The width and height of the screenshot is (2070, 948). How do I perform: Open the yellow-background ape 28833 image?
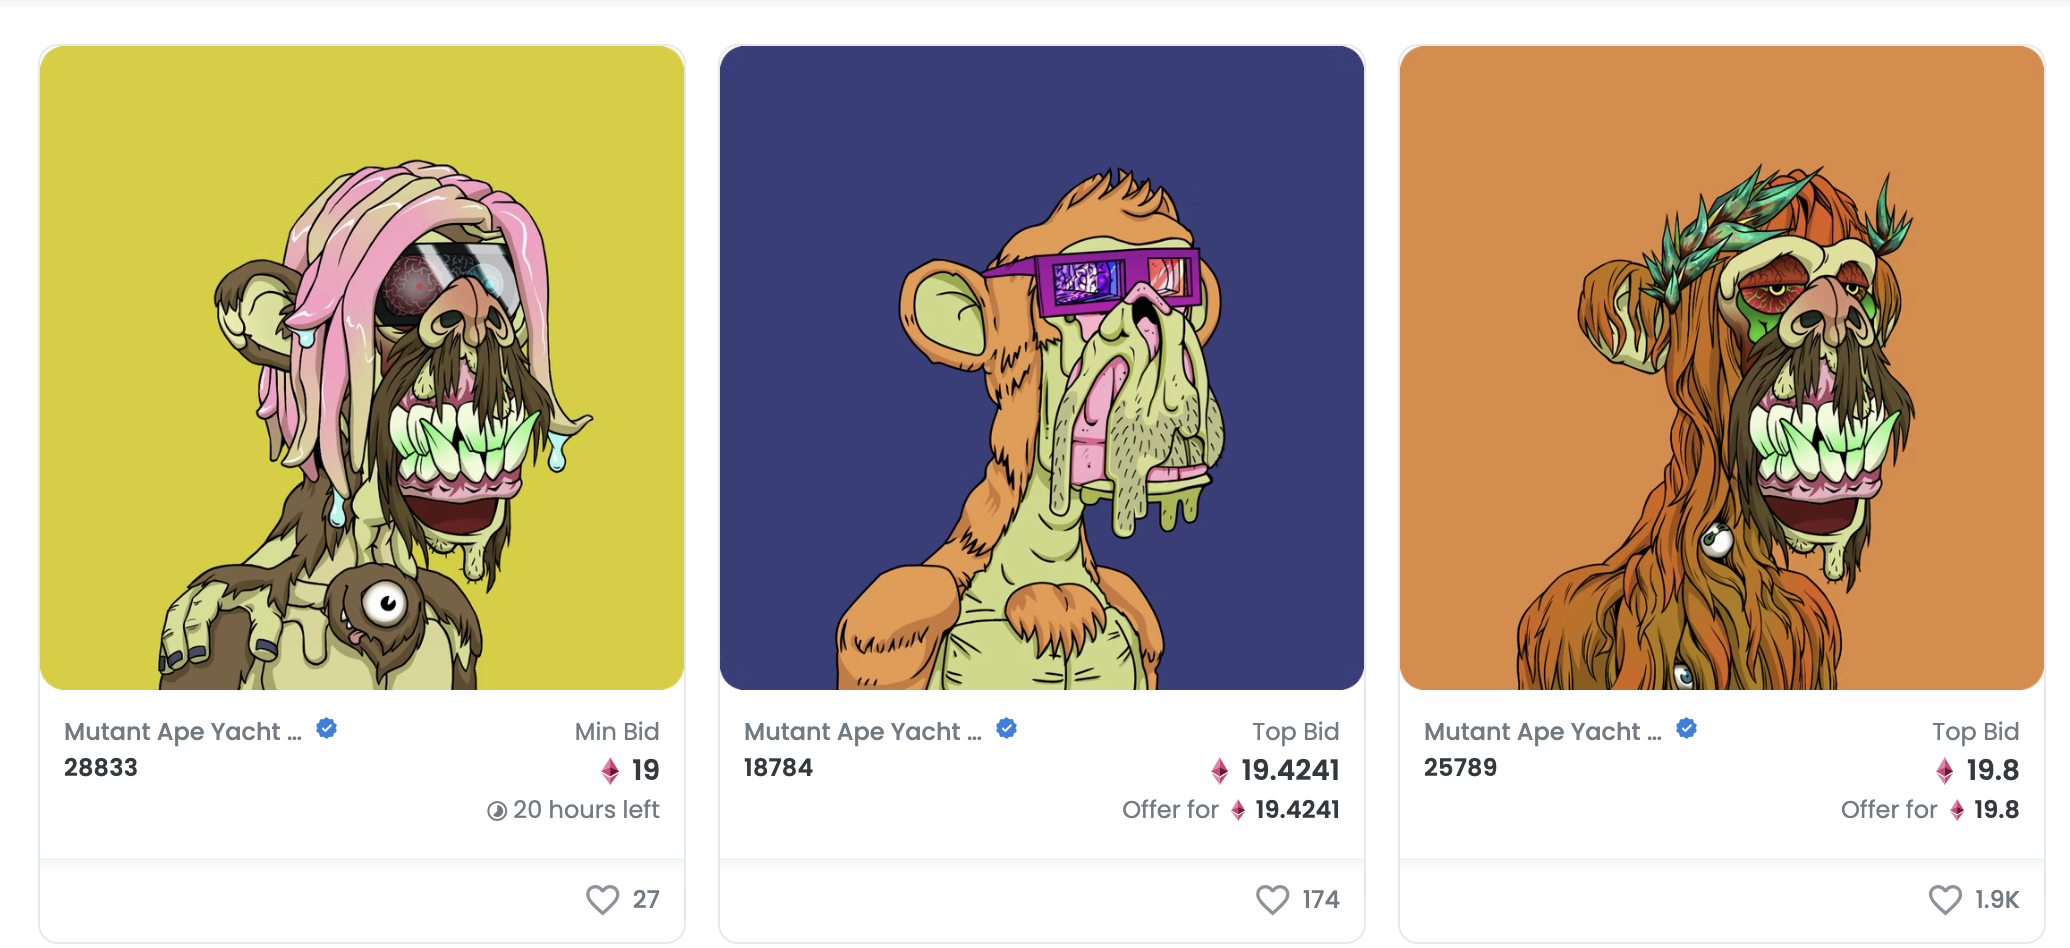point(362,367)
